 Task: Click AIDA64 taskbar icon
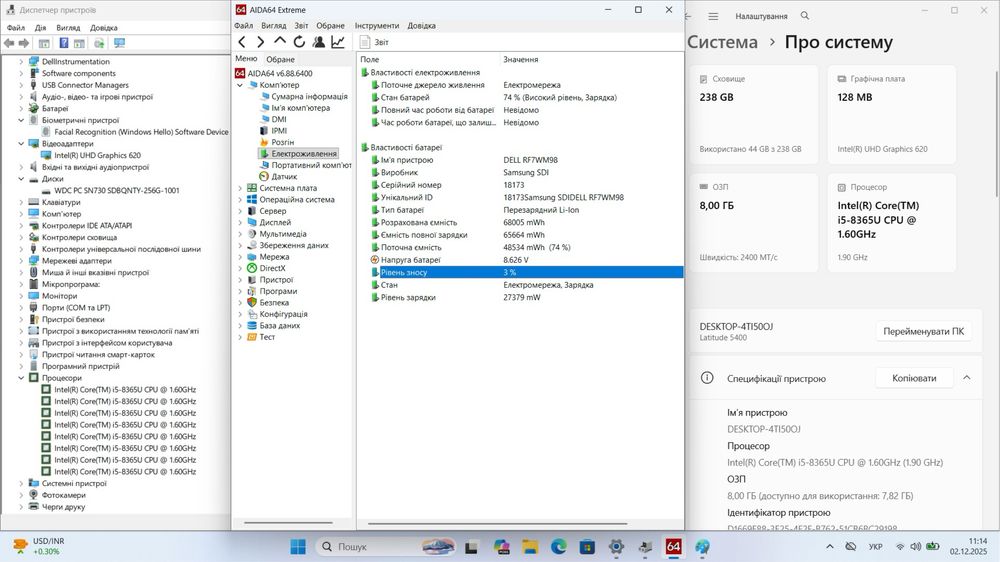point(673,547)
